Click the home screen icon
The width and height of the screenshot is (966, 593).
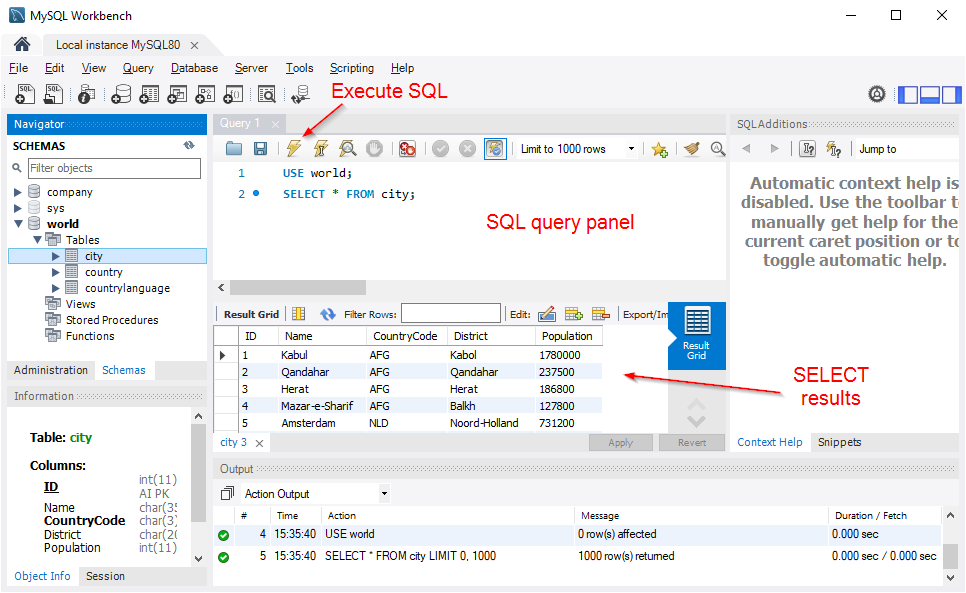click(22, 44)
